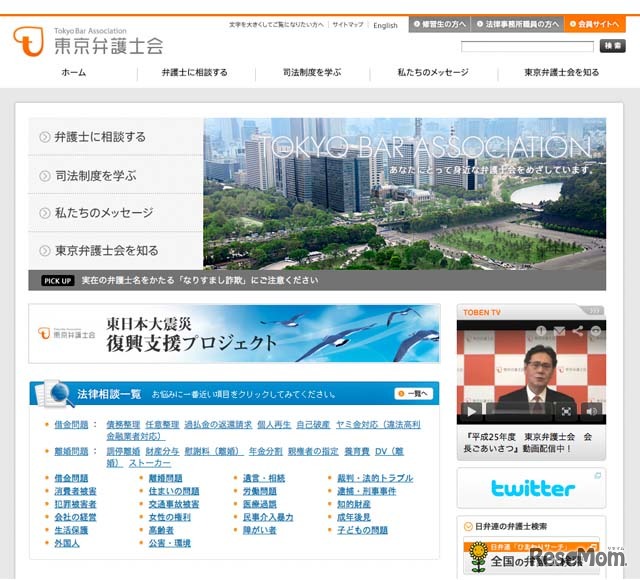Play the TOBEN TV video

(471, 411)
